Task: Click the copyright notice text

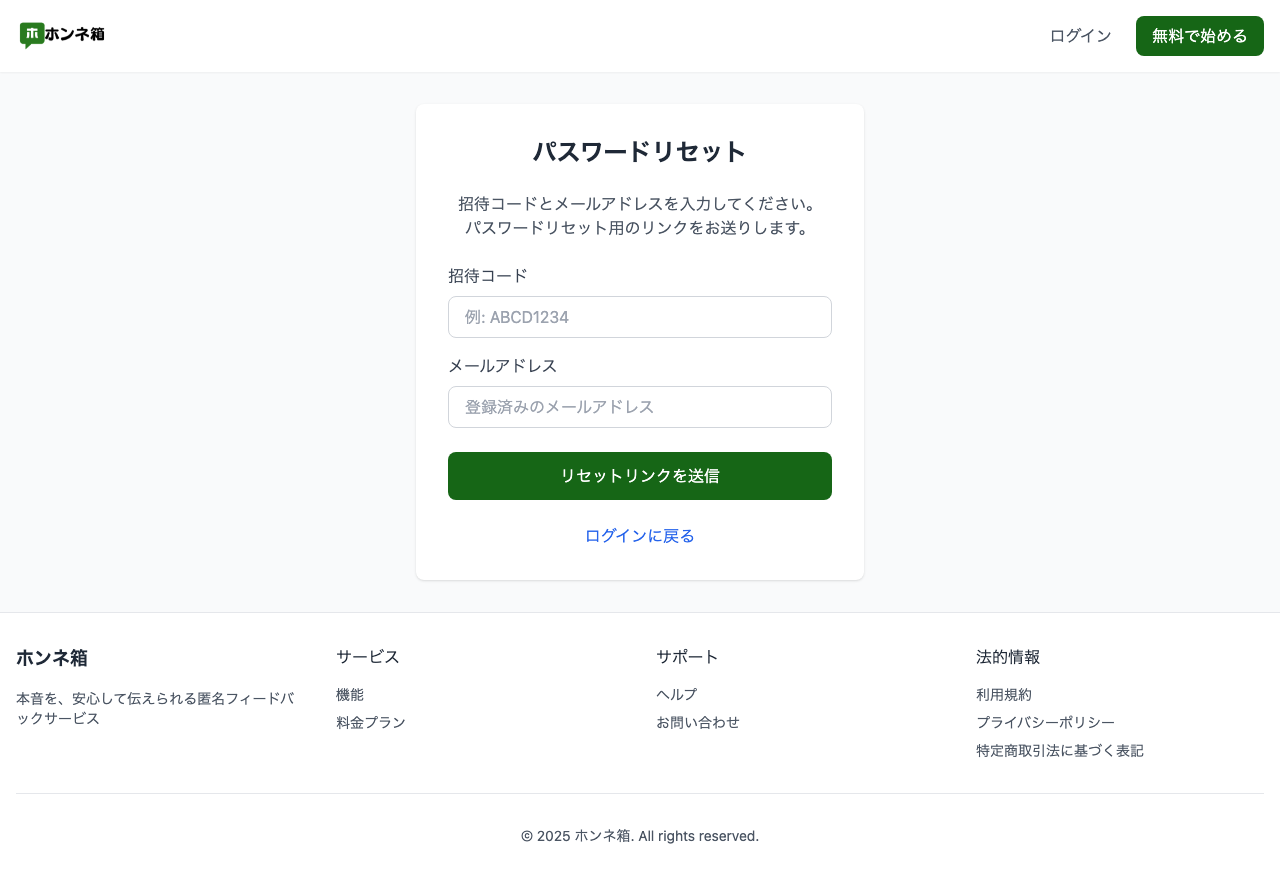Action: coord(639,836)
